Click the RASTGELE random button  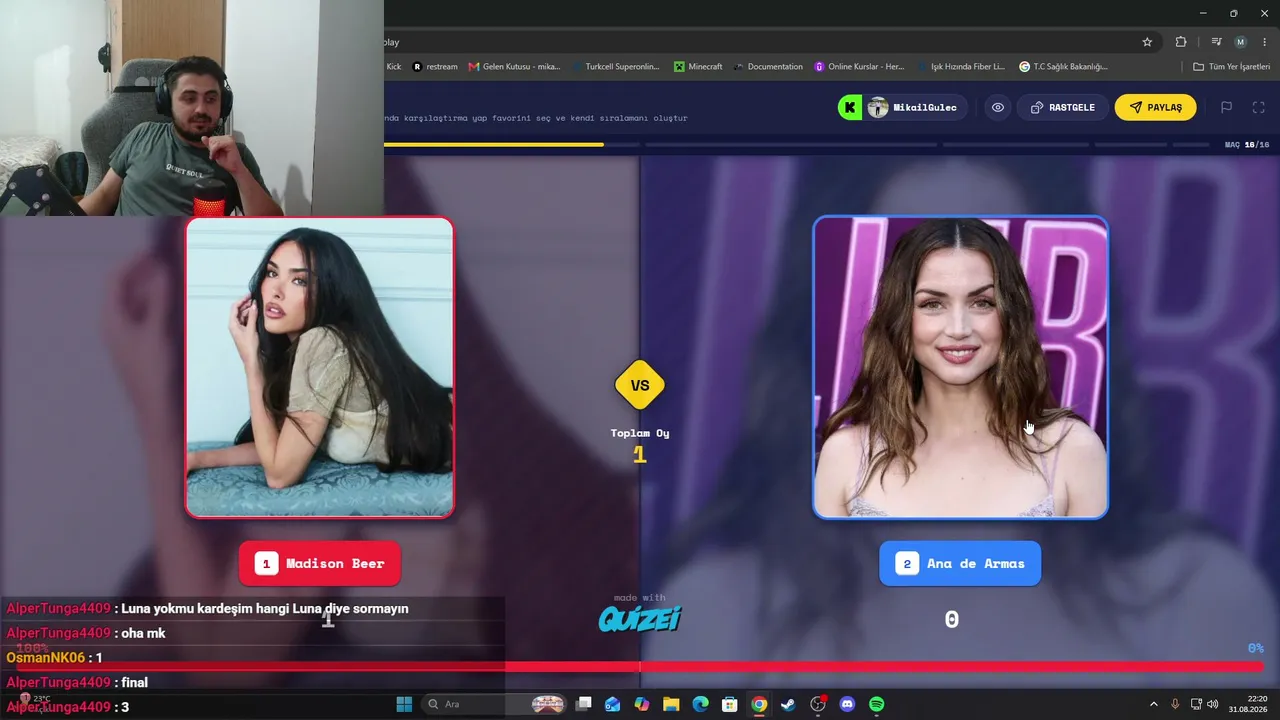point(1063,107)
